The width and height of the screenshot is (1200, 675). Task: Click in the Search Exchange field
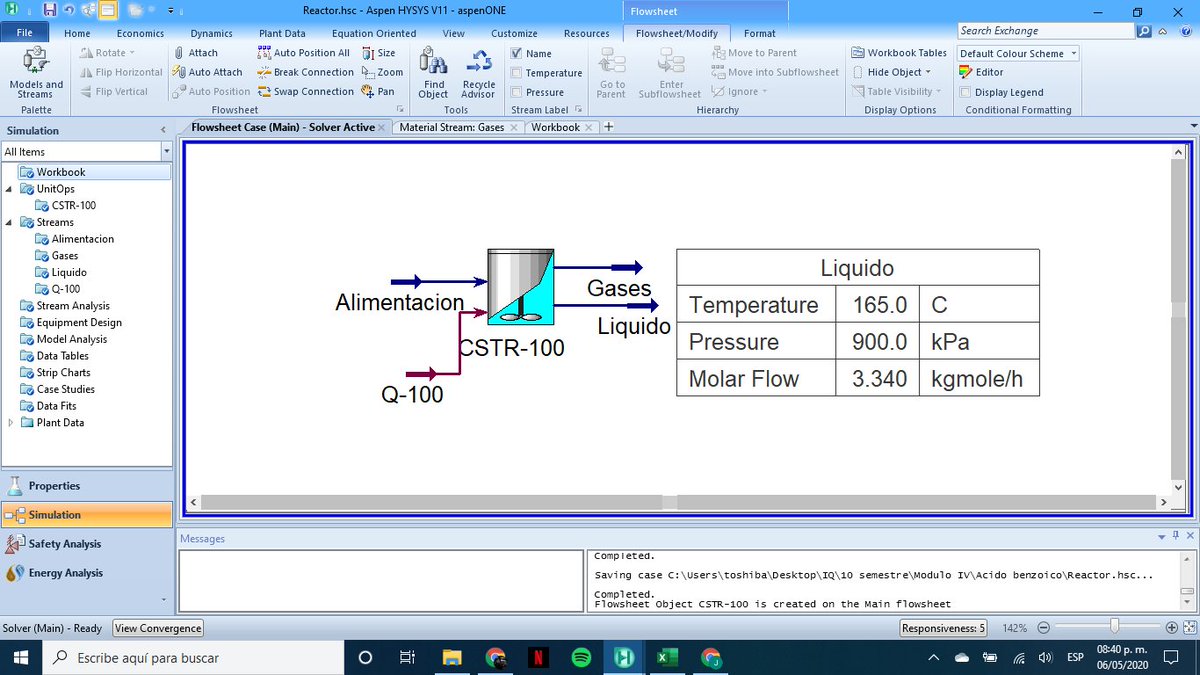tap(1046, 31)
